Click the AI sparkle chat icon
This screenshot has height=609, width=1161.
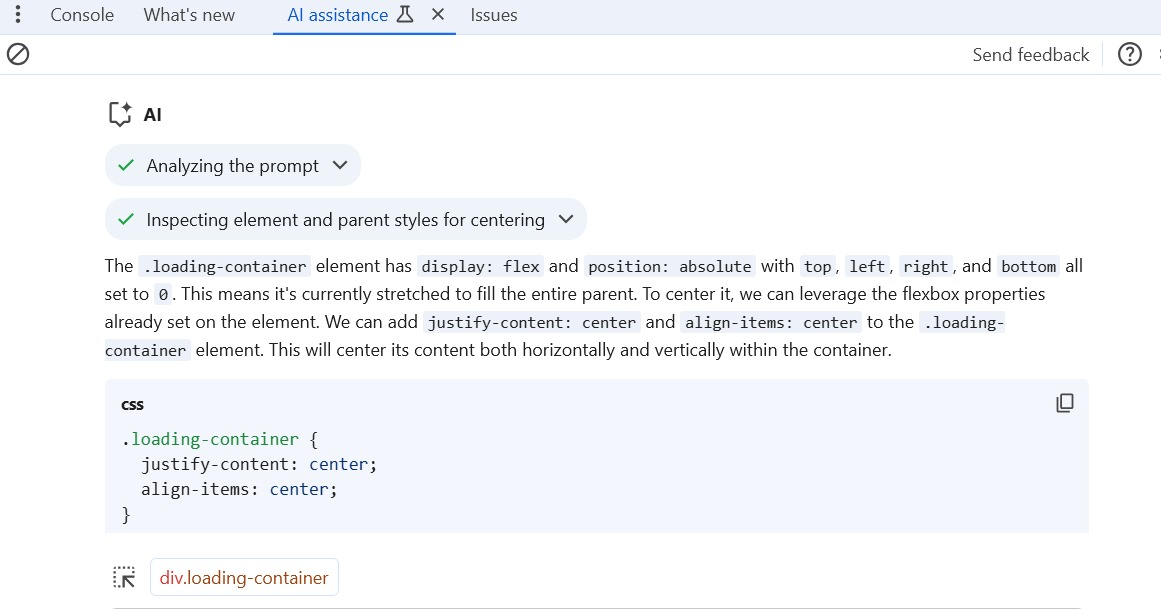pyautogui.click(x=120, y=114)
